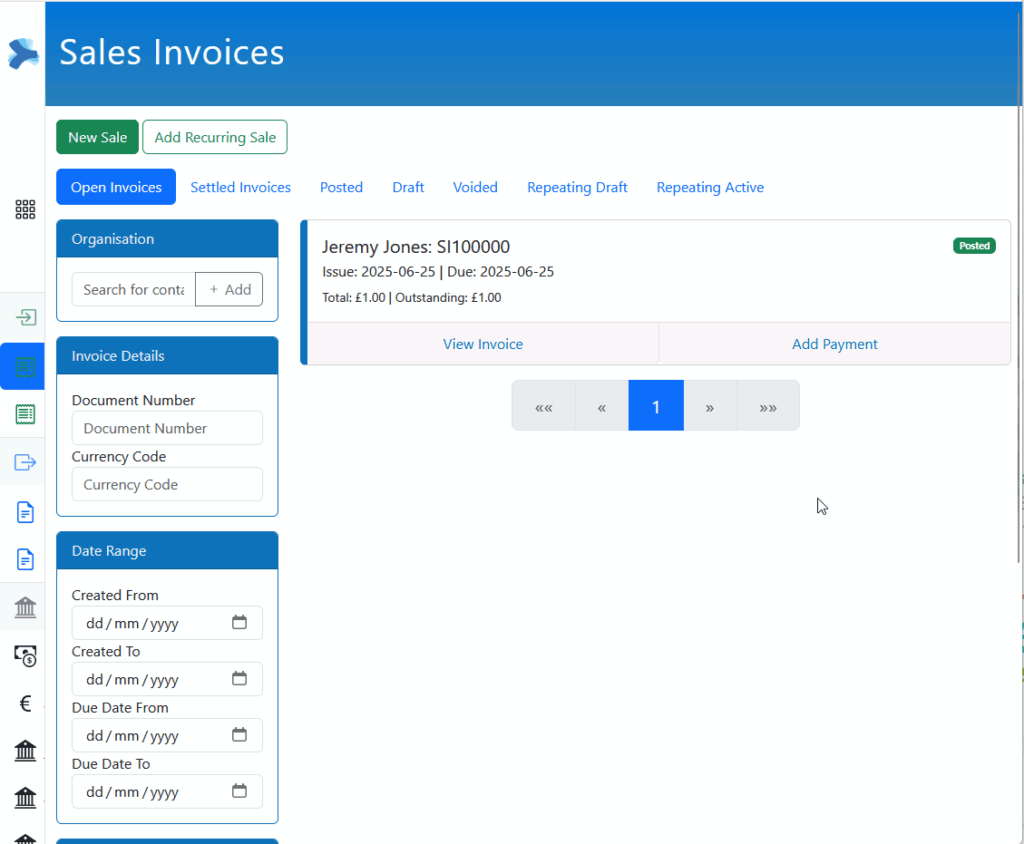Open the Created To calendar picker
1024x844 pixels.
239,679
